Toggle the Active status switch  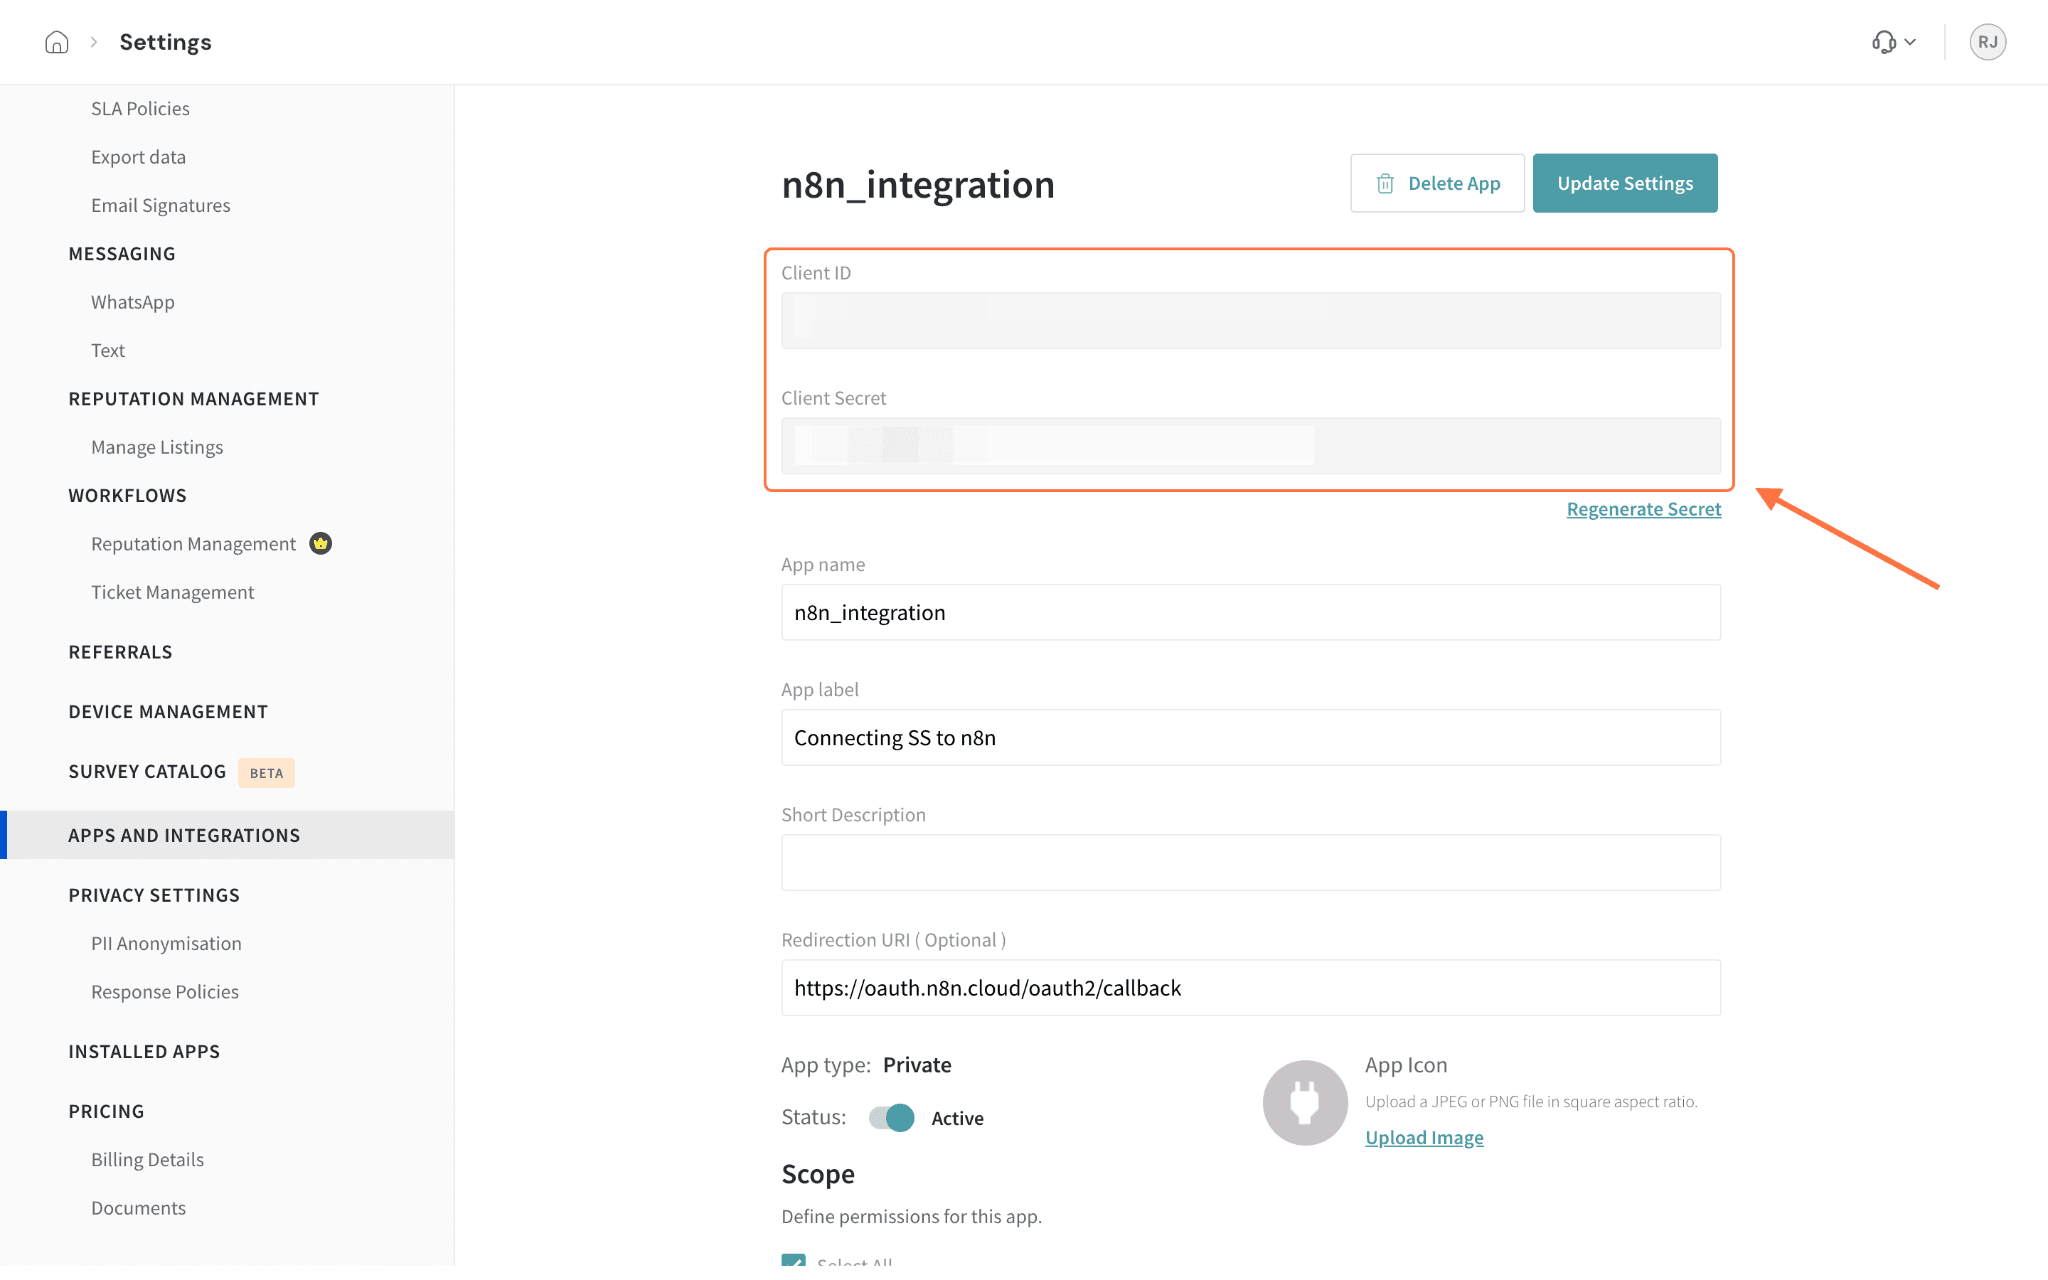coord(891,1117)
